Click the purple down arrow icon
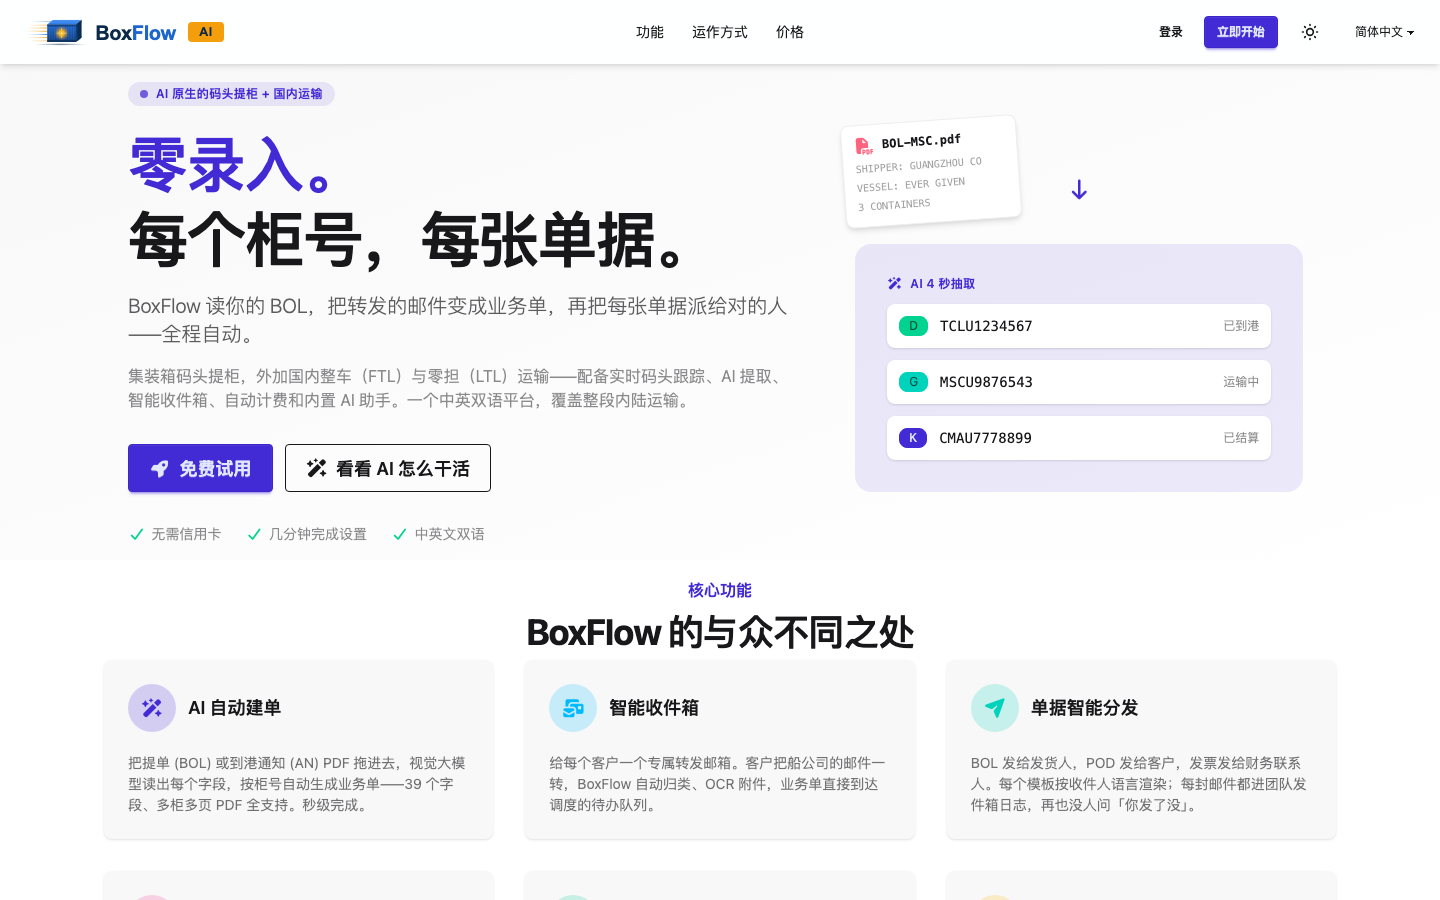The image size is (1440, 900). point(1079,190)
